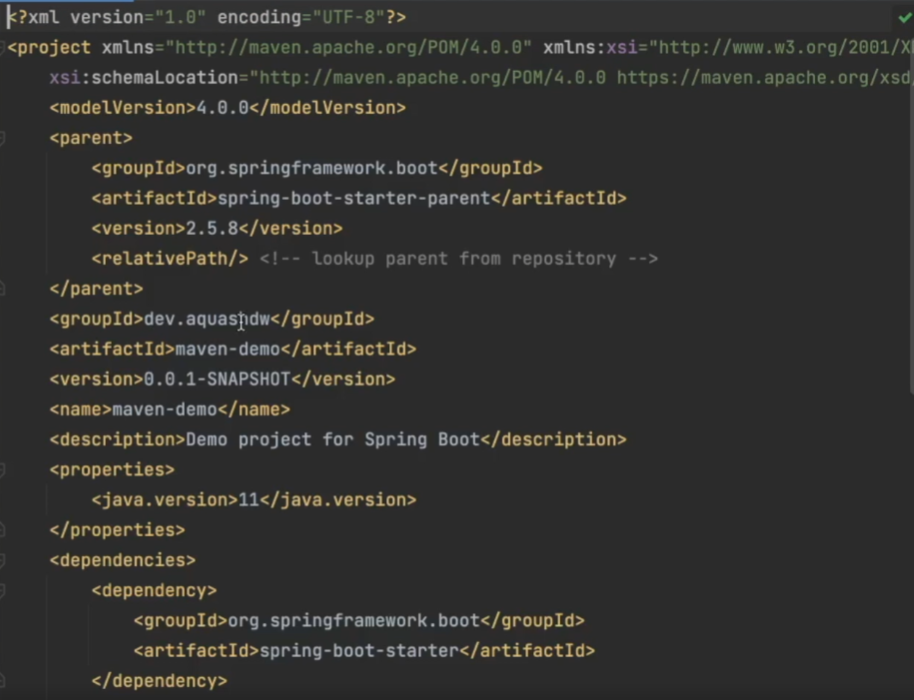This screenshot has width=914, height=700.
Task: Collapse the <dependencies> block fold marker
Action: tap(2, 560)
